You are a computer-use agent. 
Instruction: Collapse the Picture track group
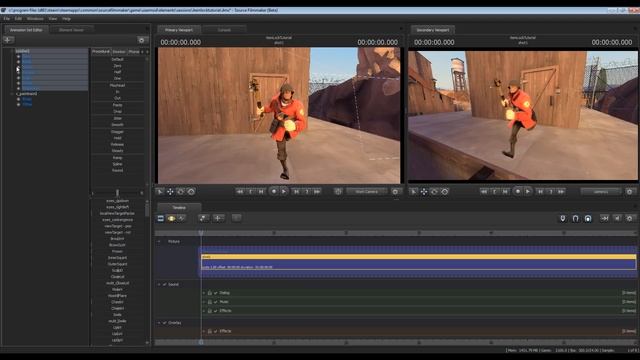pyautogui.click(x=159, y=242)
